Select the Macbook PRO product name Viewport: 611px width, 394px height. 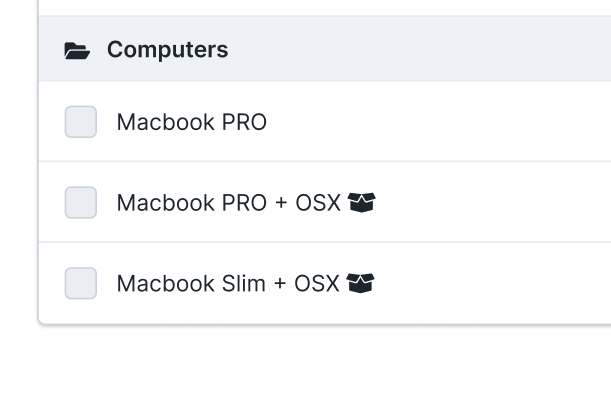coord(192,122)
